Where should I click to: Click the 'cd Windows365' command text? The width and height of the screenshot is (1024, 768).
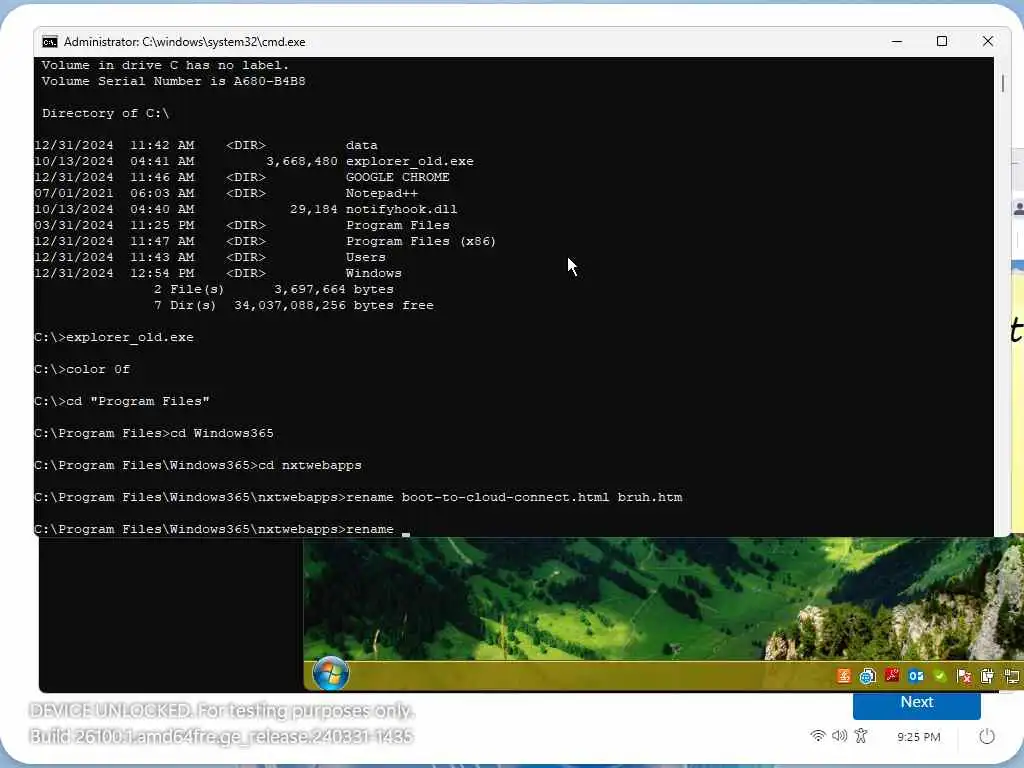pos(222,434)
